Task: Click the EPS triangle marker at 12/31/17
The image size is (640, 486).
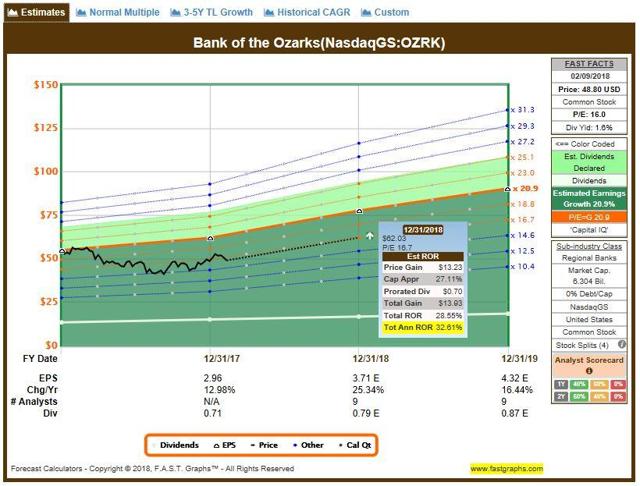Action: pyautogui.click(x=210, y=238)
